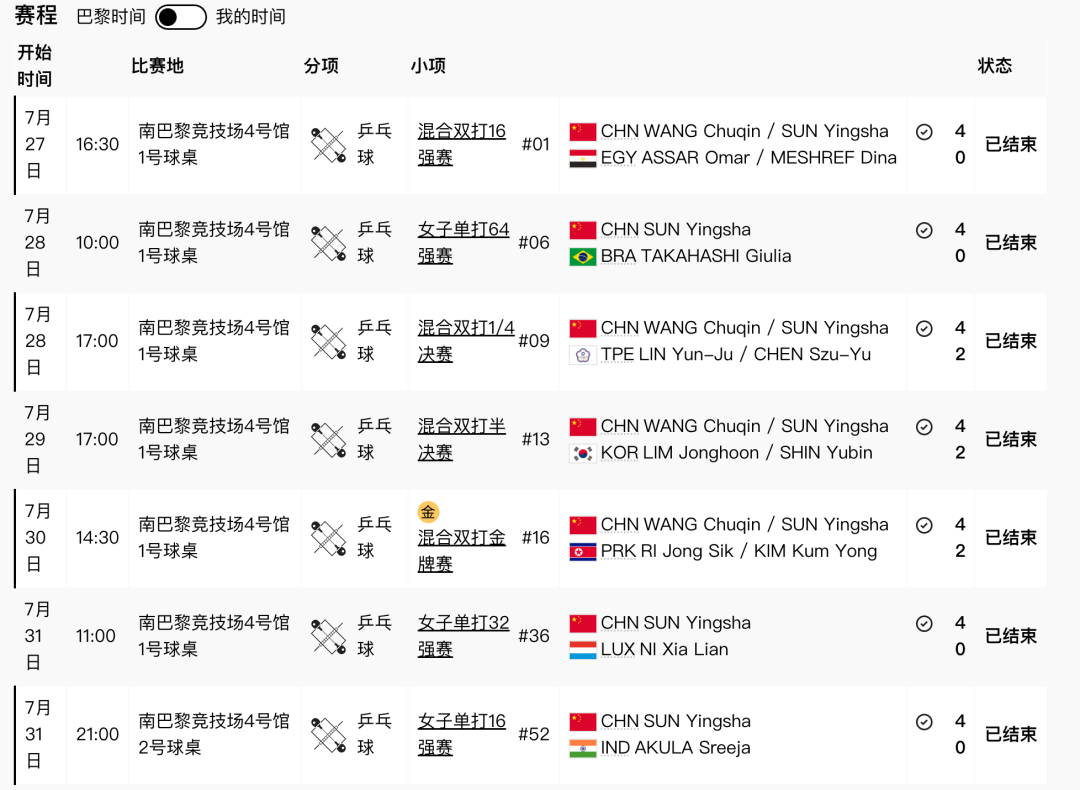Open 女子单打64强赛 event link

[x=464, y=243]
